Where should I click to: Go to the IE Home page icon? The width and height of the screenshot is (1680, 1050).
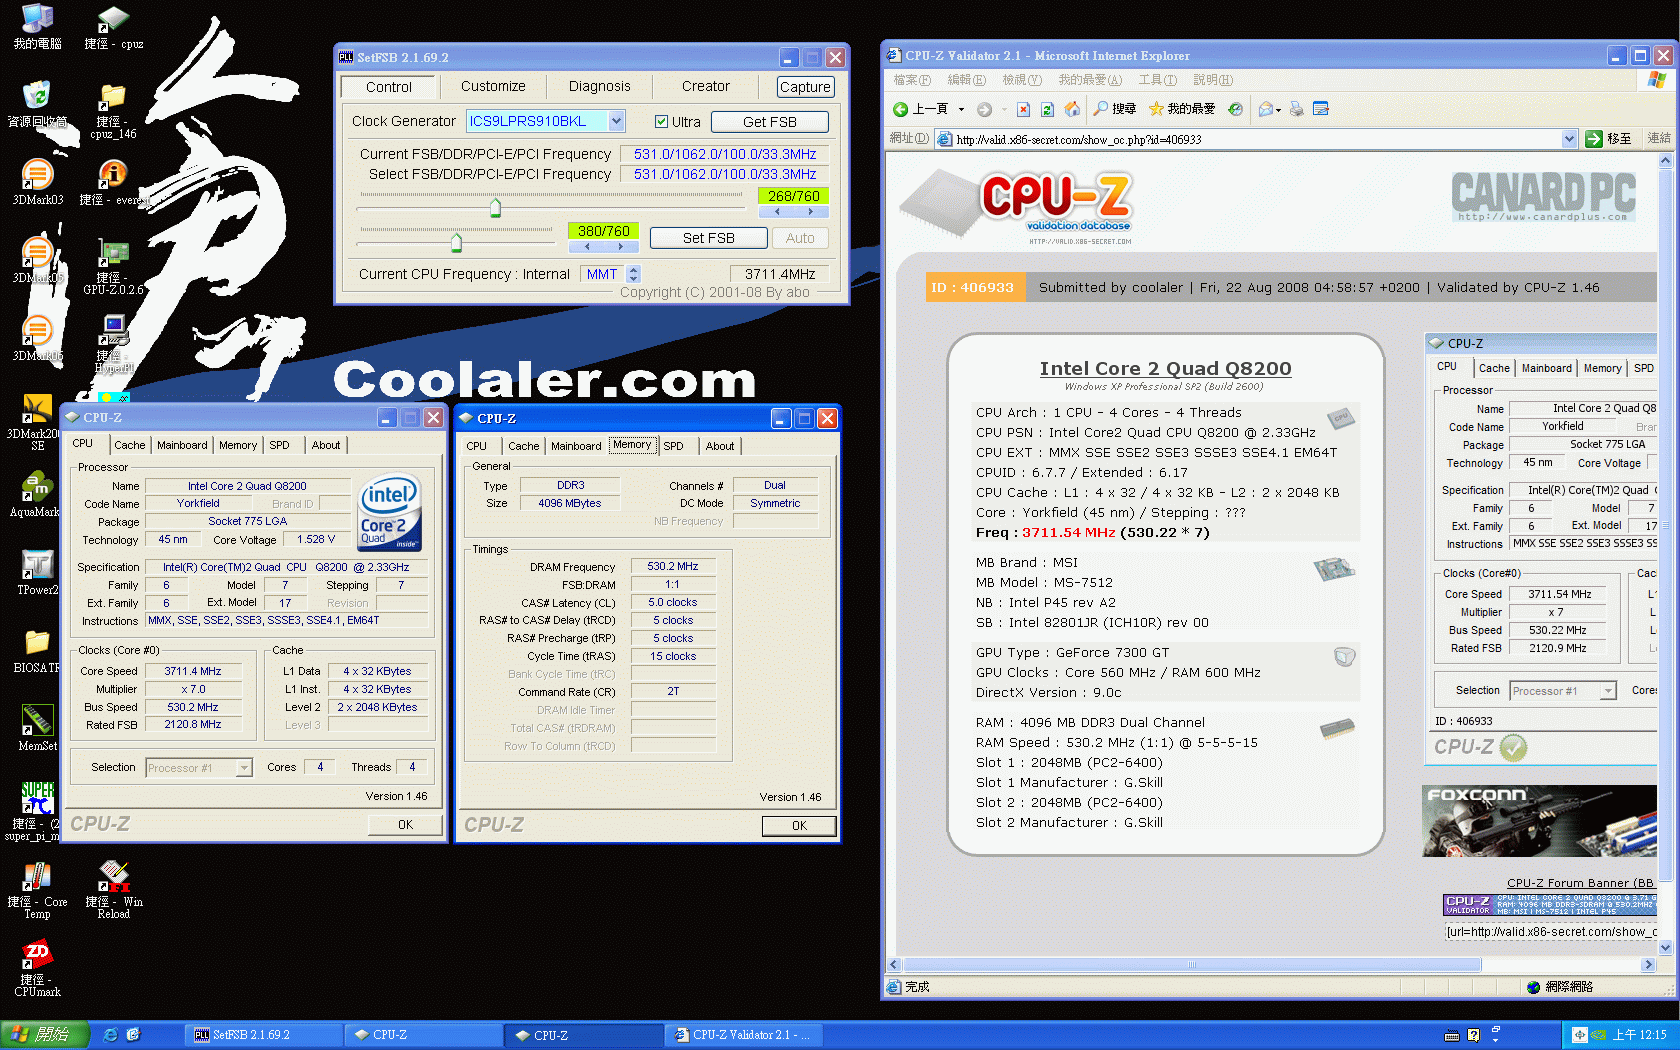point(1072,109)
